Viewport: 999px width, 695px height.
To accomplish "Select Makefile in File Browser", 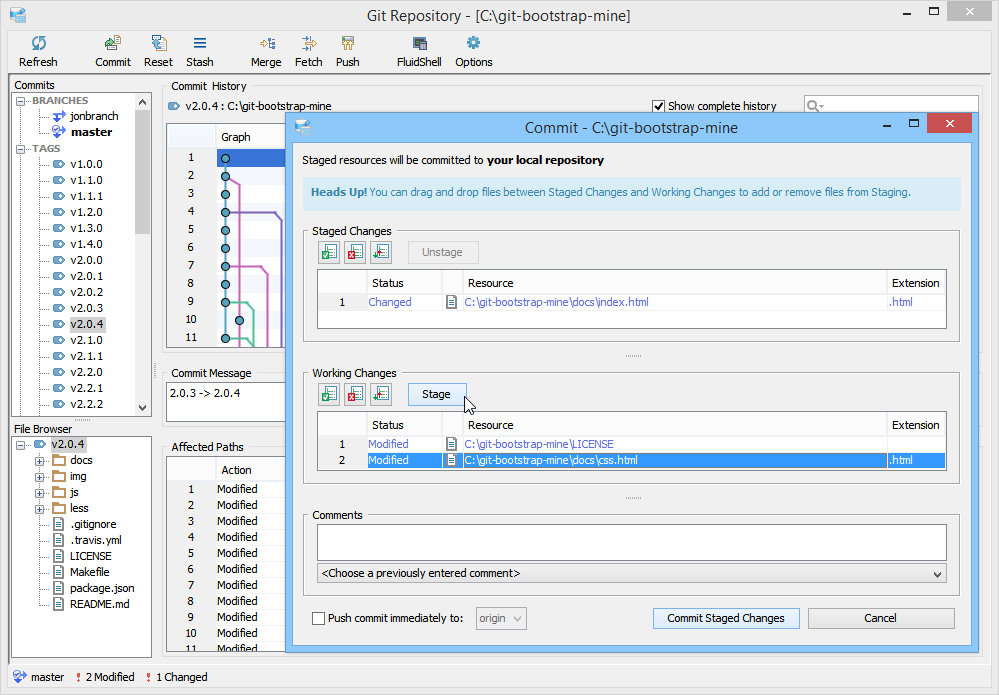I will 90,572.
